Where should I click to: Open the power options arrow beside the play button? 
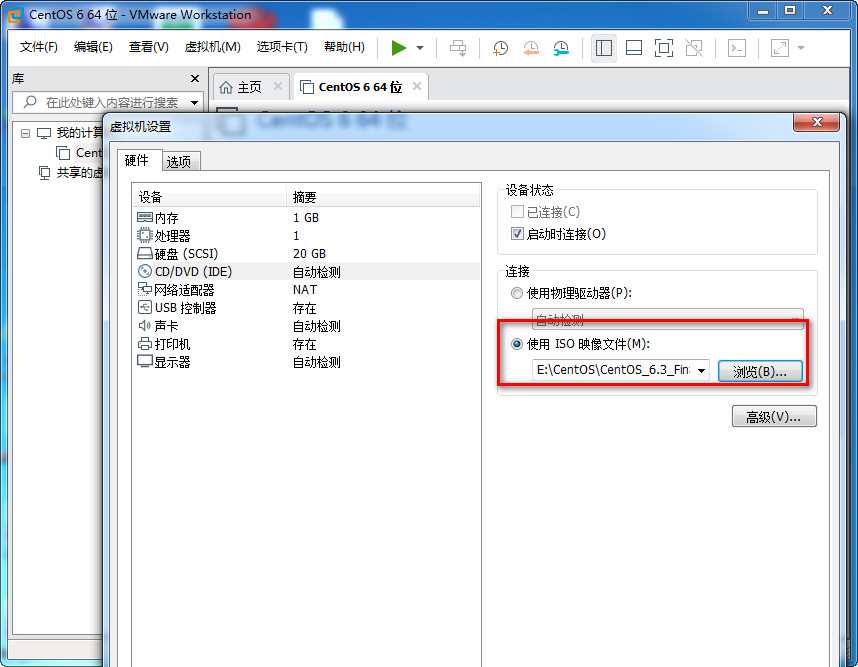tap(420, 48)
